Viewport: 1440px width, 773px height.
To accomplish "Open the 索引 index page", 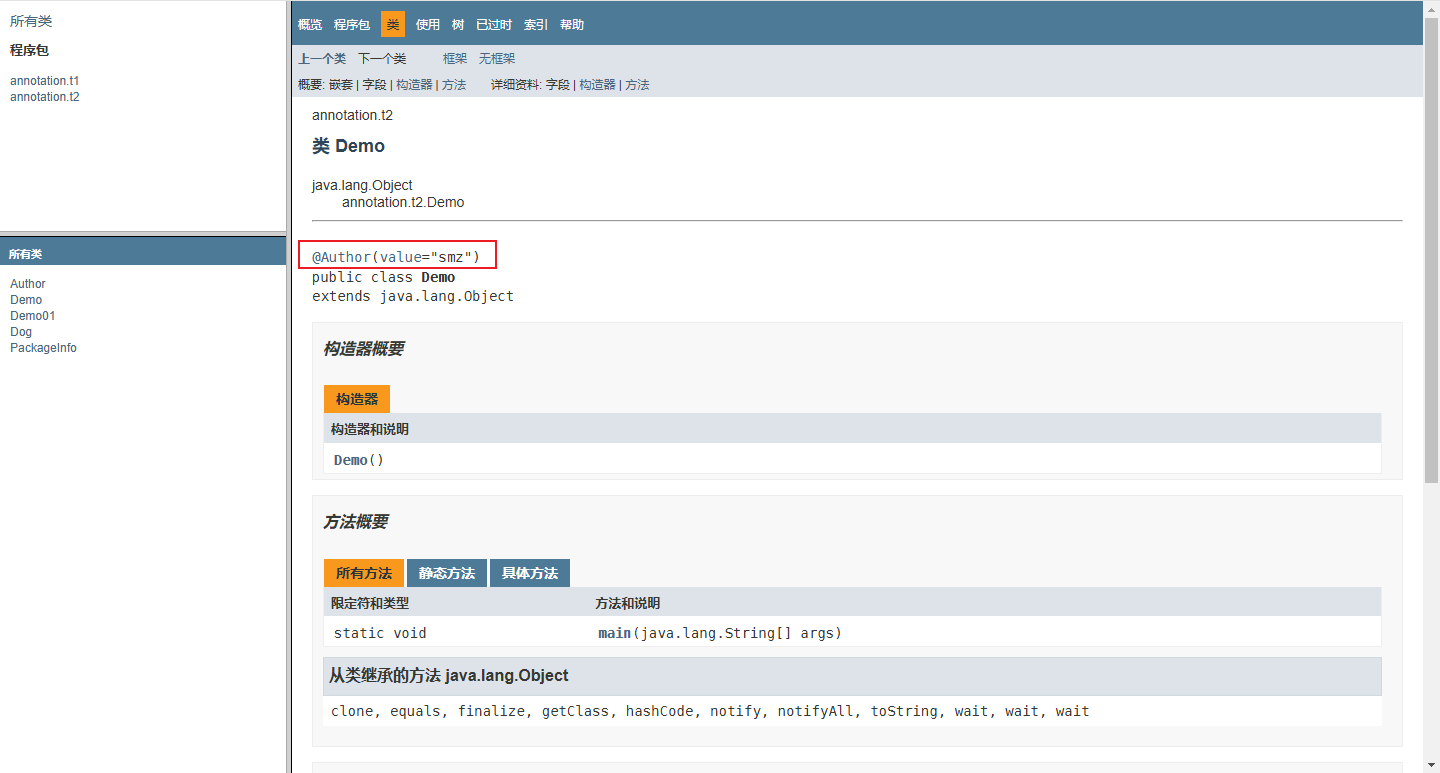I will click(x=536, y=24).
